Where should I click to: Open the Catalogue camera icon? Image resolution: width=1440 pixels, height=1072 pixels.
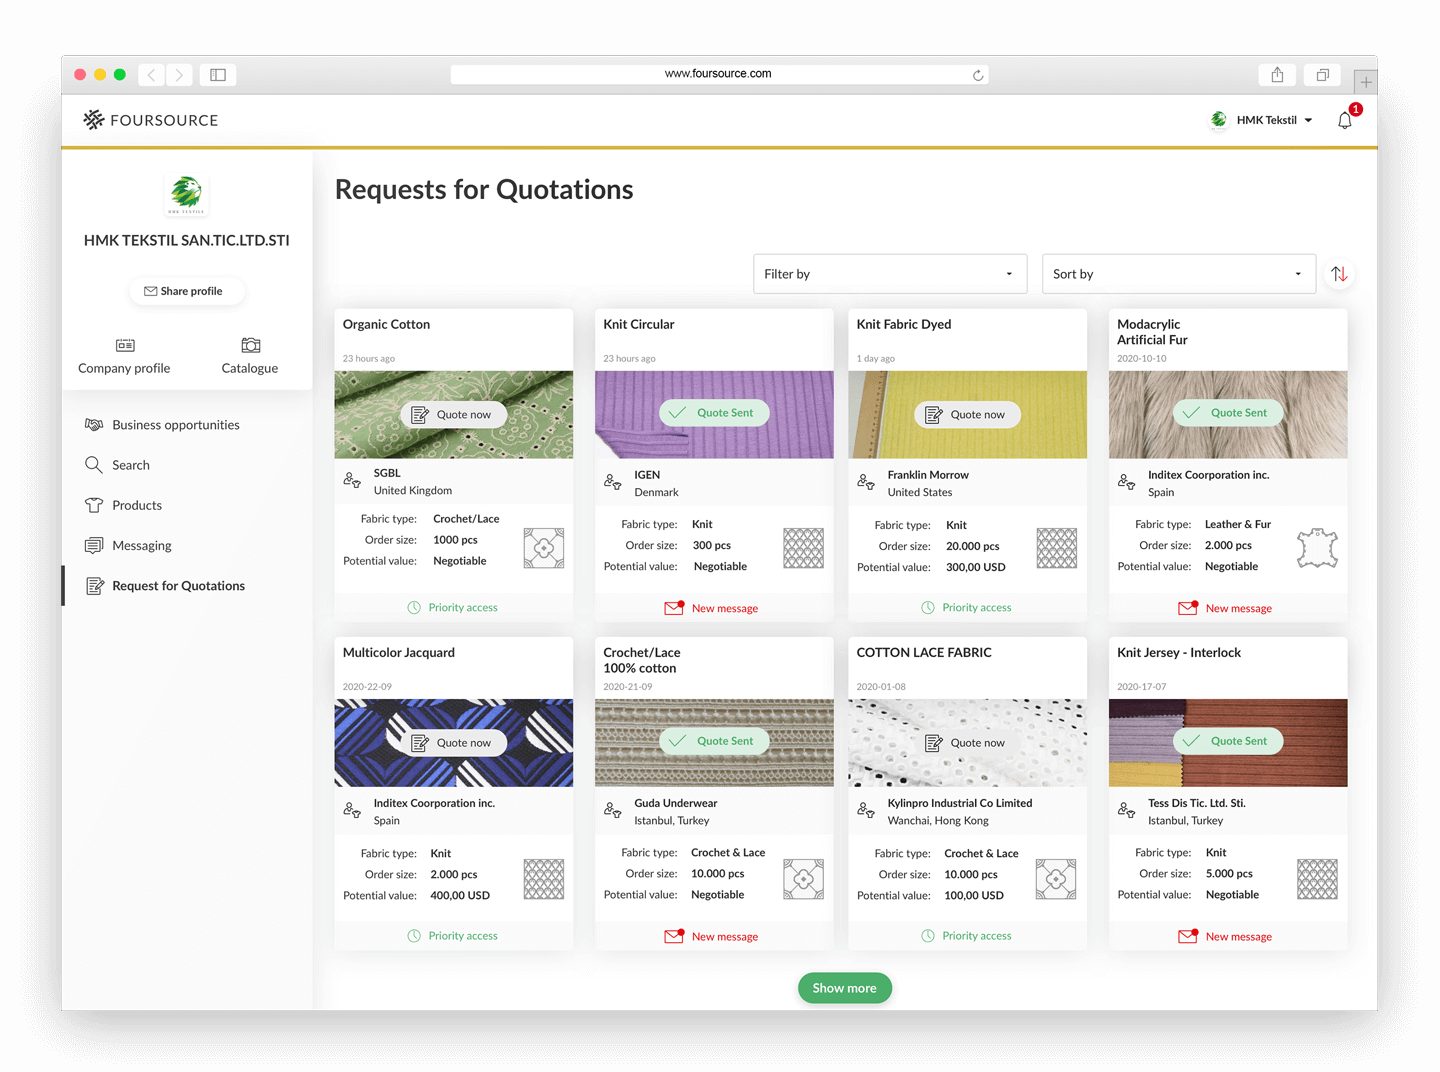250,345
